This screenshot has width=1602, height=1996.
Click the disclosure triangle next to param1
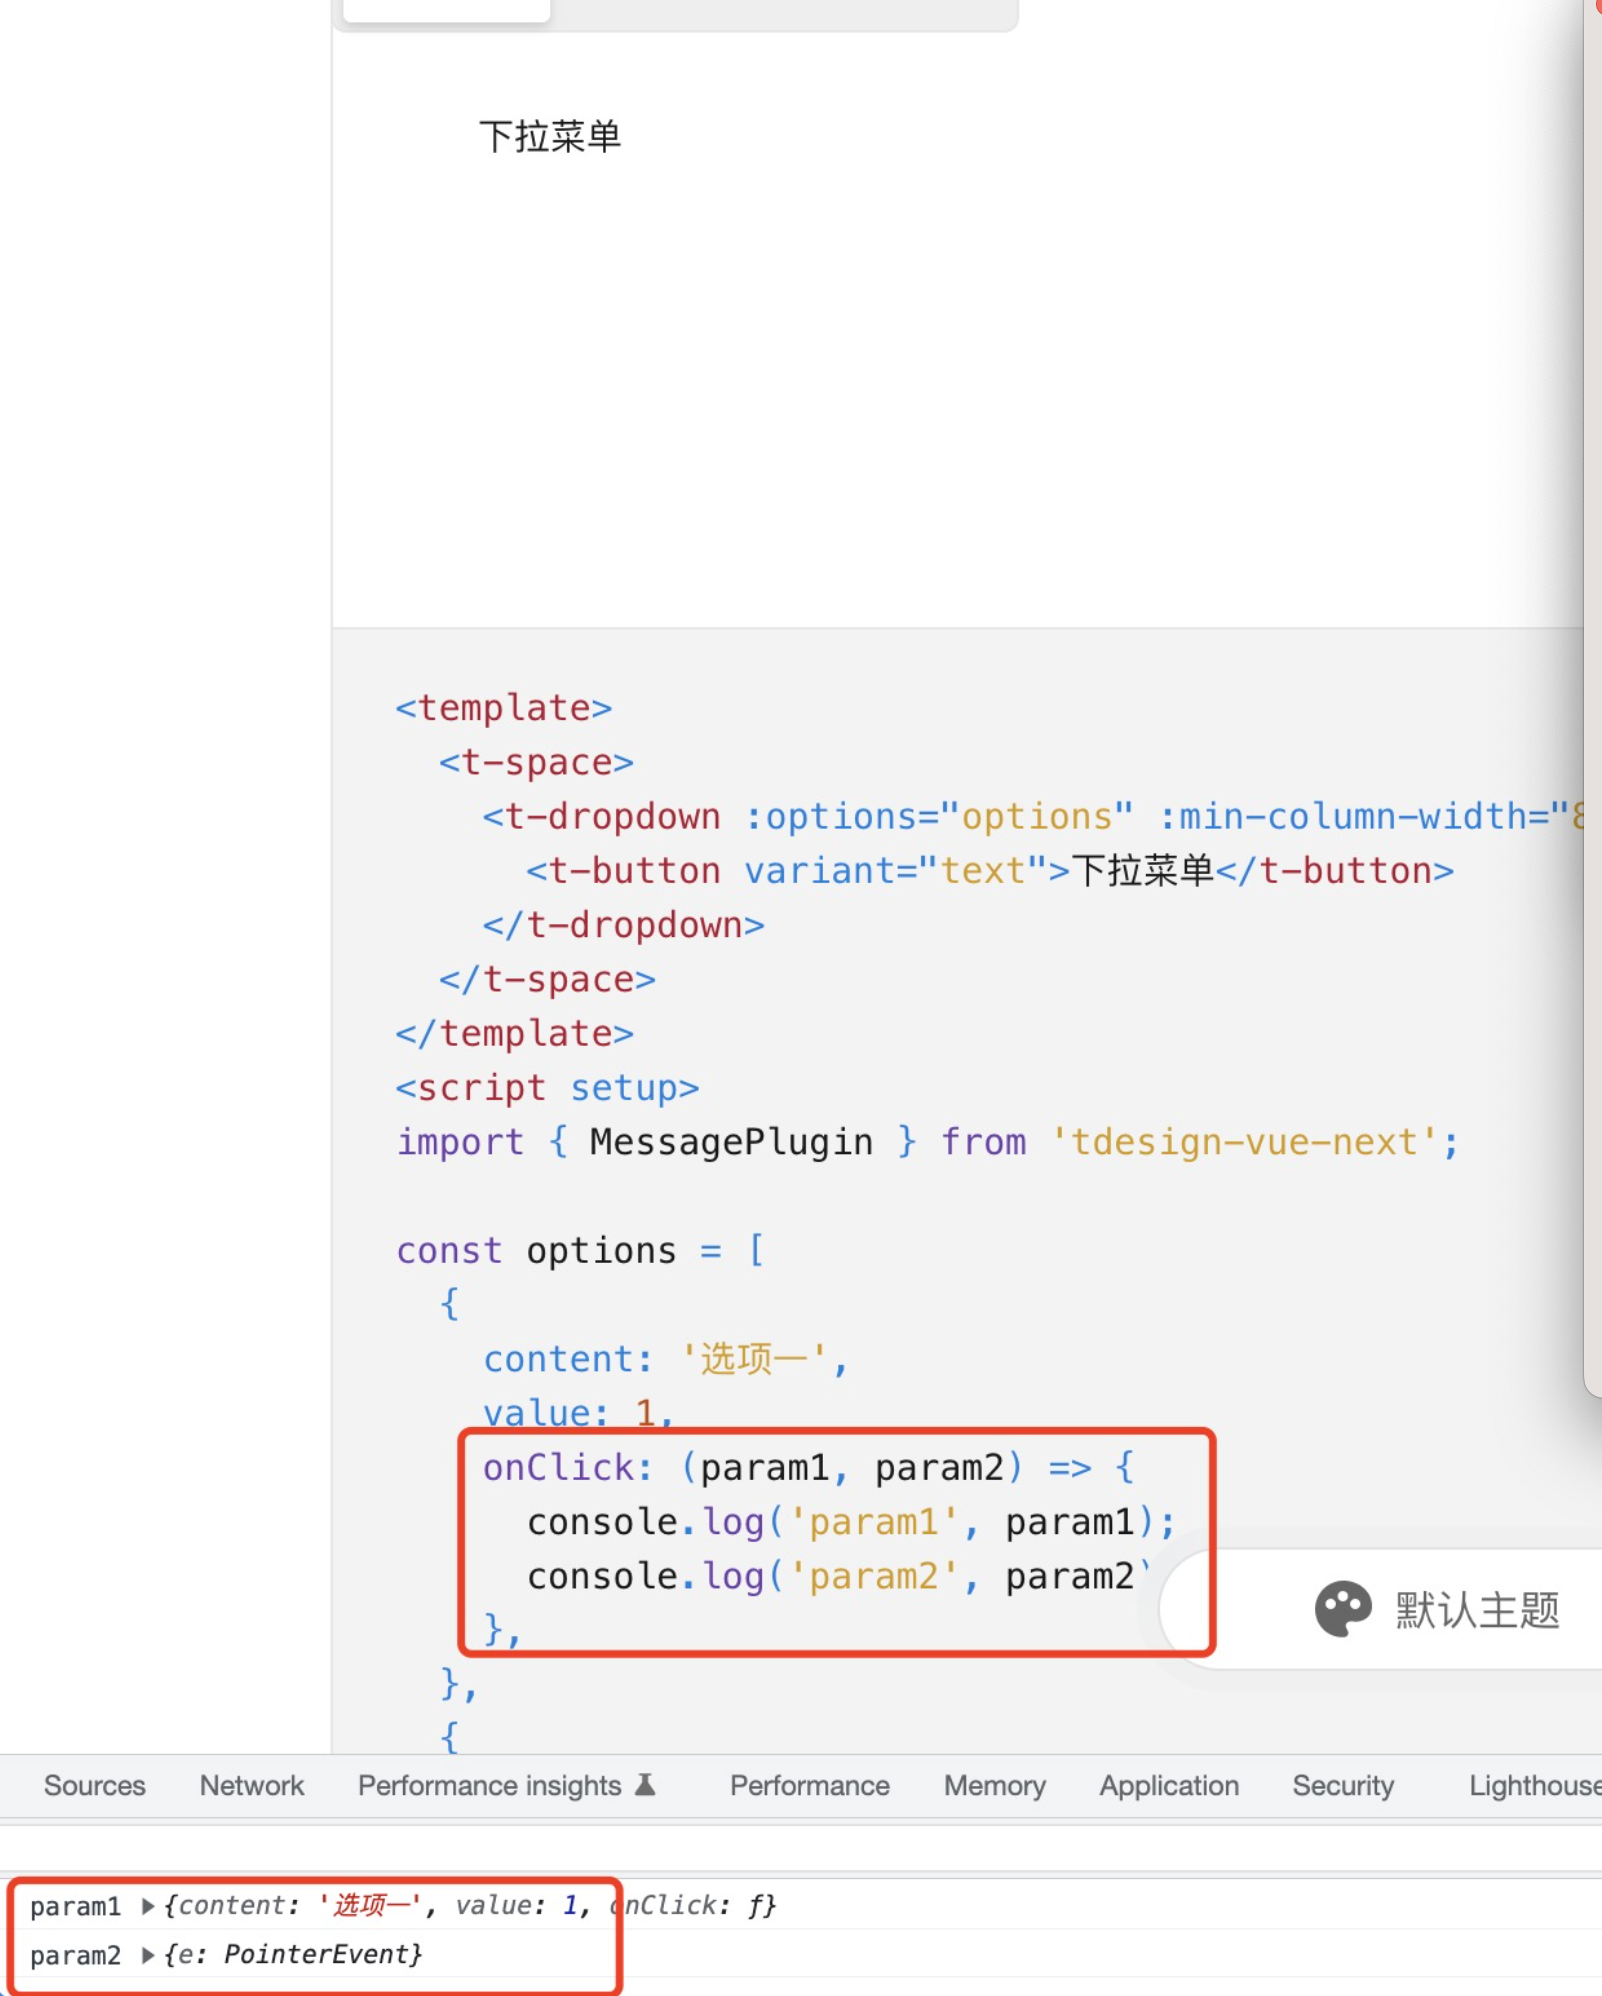(146, 1905)
